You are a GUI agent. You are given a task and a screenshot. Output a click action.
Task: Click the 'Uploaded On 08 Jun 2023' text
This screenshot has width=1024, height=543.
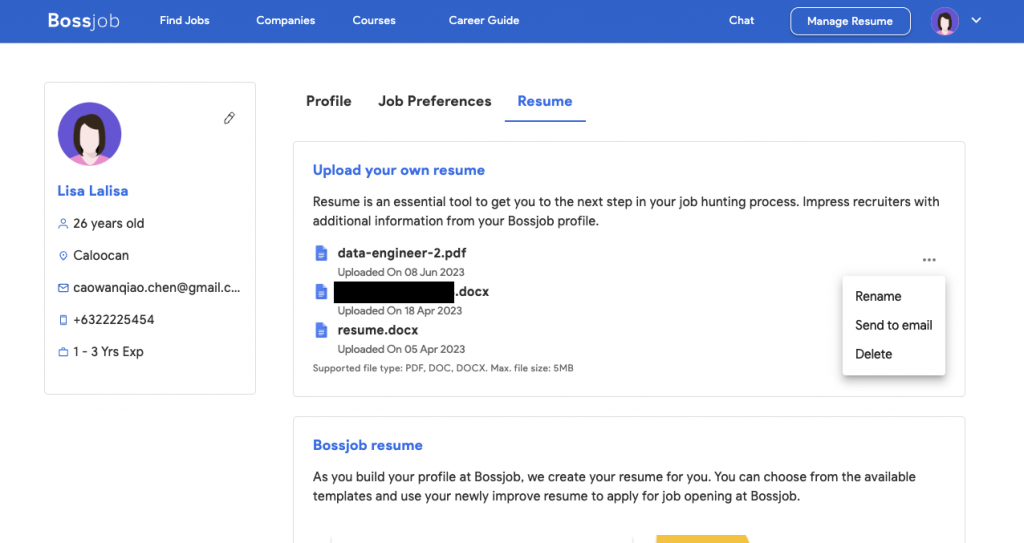coord(401,272)
